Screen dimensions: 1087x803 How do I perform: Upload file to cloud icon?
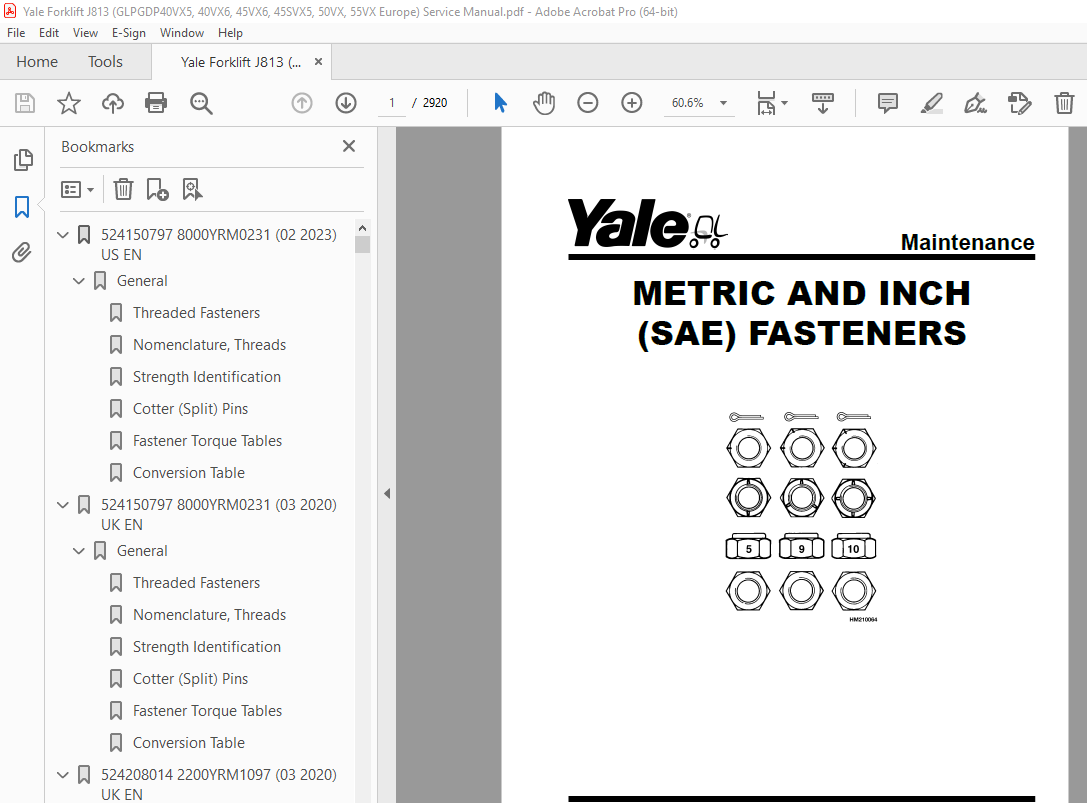113,103
